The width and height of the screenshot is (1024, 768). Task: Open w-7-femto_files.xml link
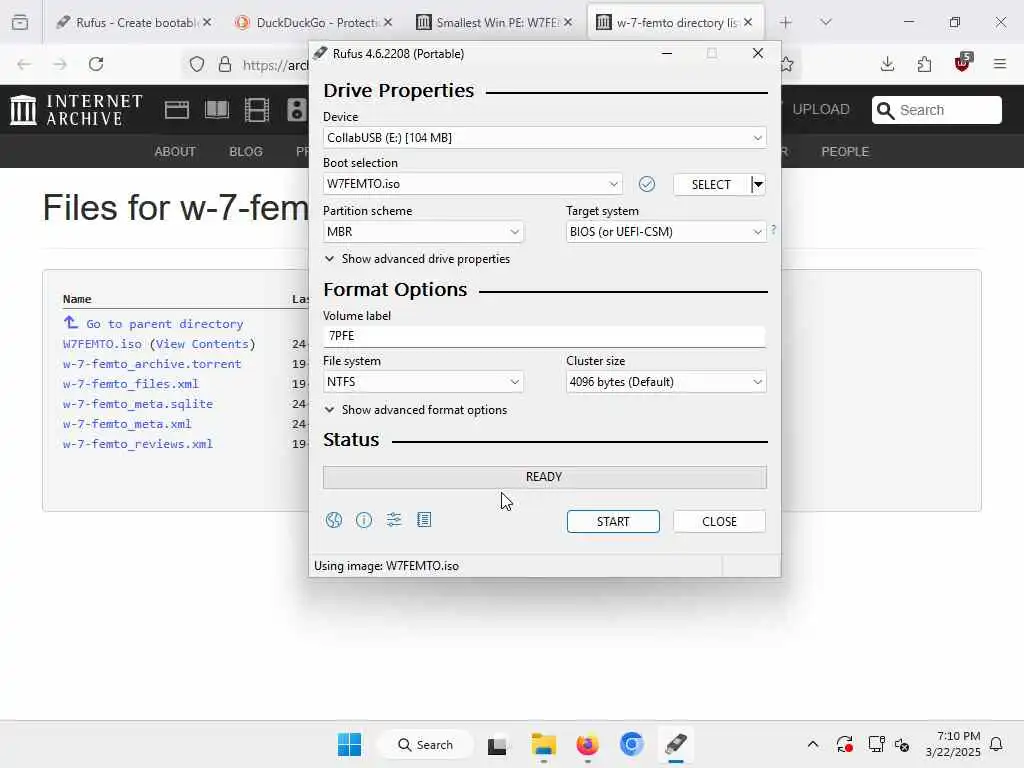pos(131,384)
